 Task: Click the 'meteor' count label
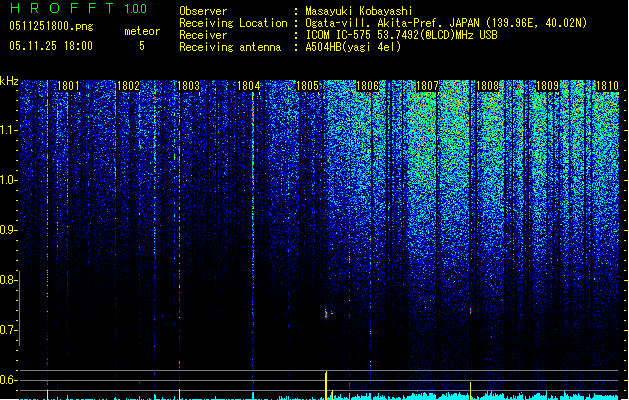coord(142,31)
